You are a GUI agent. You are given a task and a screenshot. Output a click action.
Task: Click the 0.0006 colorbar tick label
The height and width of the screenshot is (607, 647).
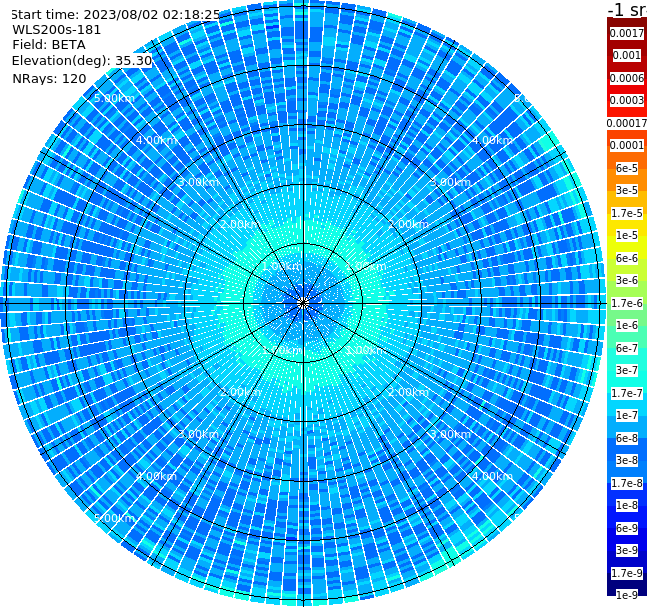(x=627, y=78)
